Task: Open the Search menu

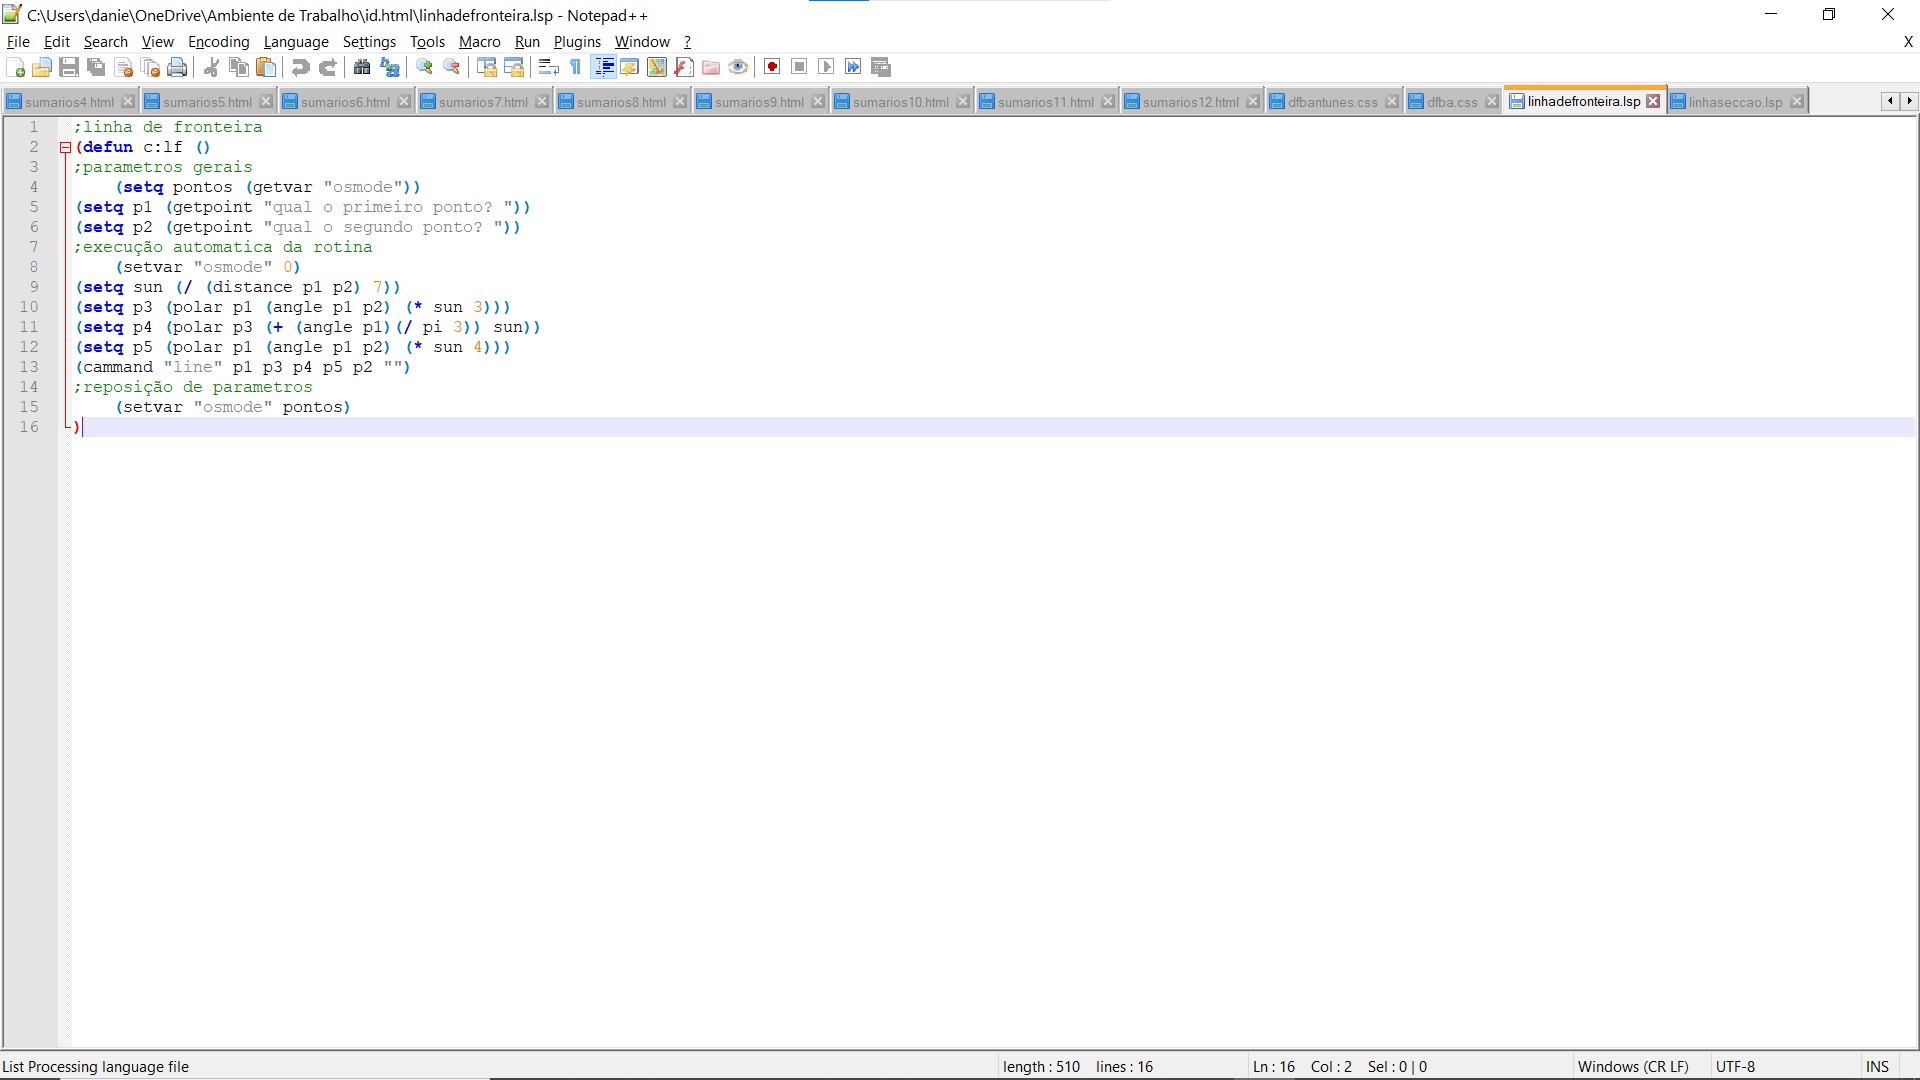Action: coord(106,42)
